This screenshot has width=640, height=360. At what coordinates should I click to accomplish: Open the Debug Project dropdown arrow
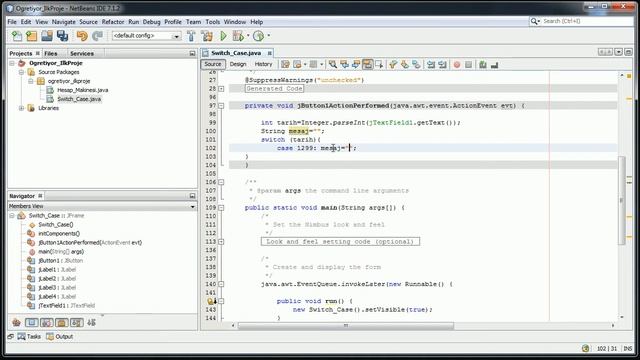[248, 36]
